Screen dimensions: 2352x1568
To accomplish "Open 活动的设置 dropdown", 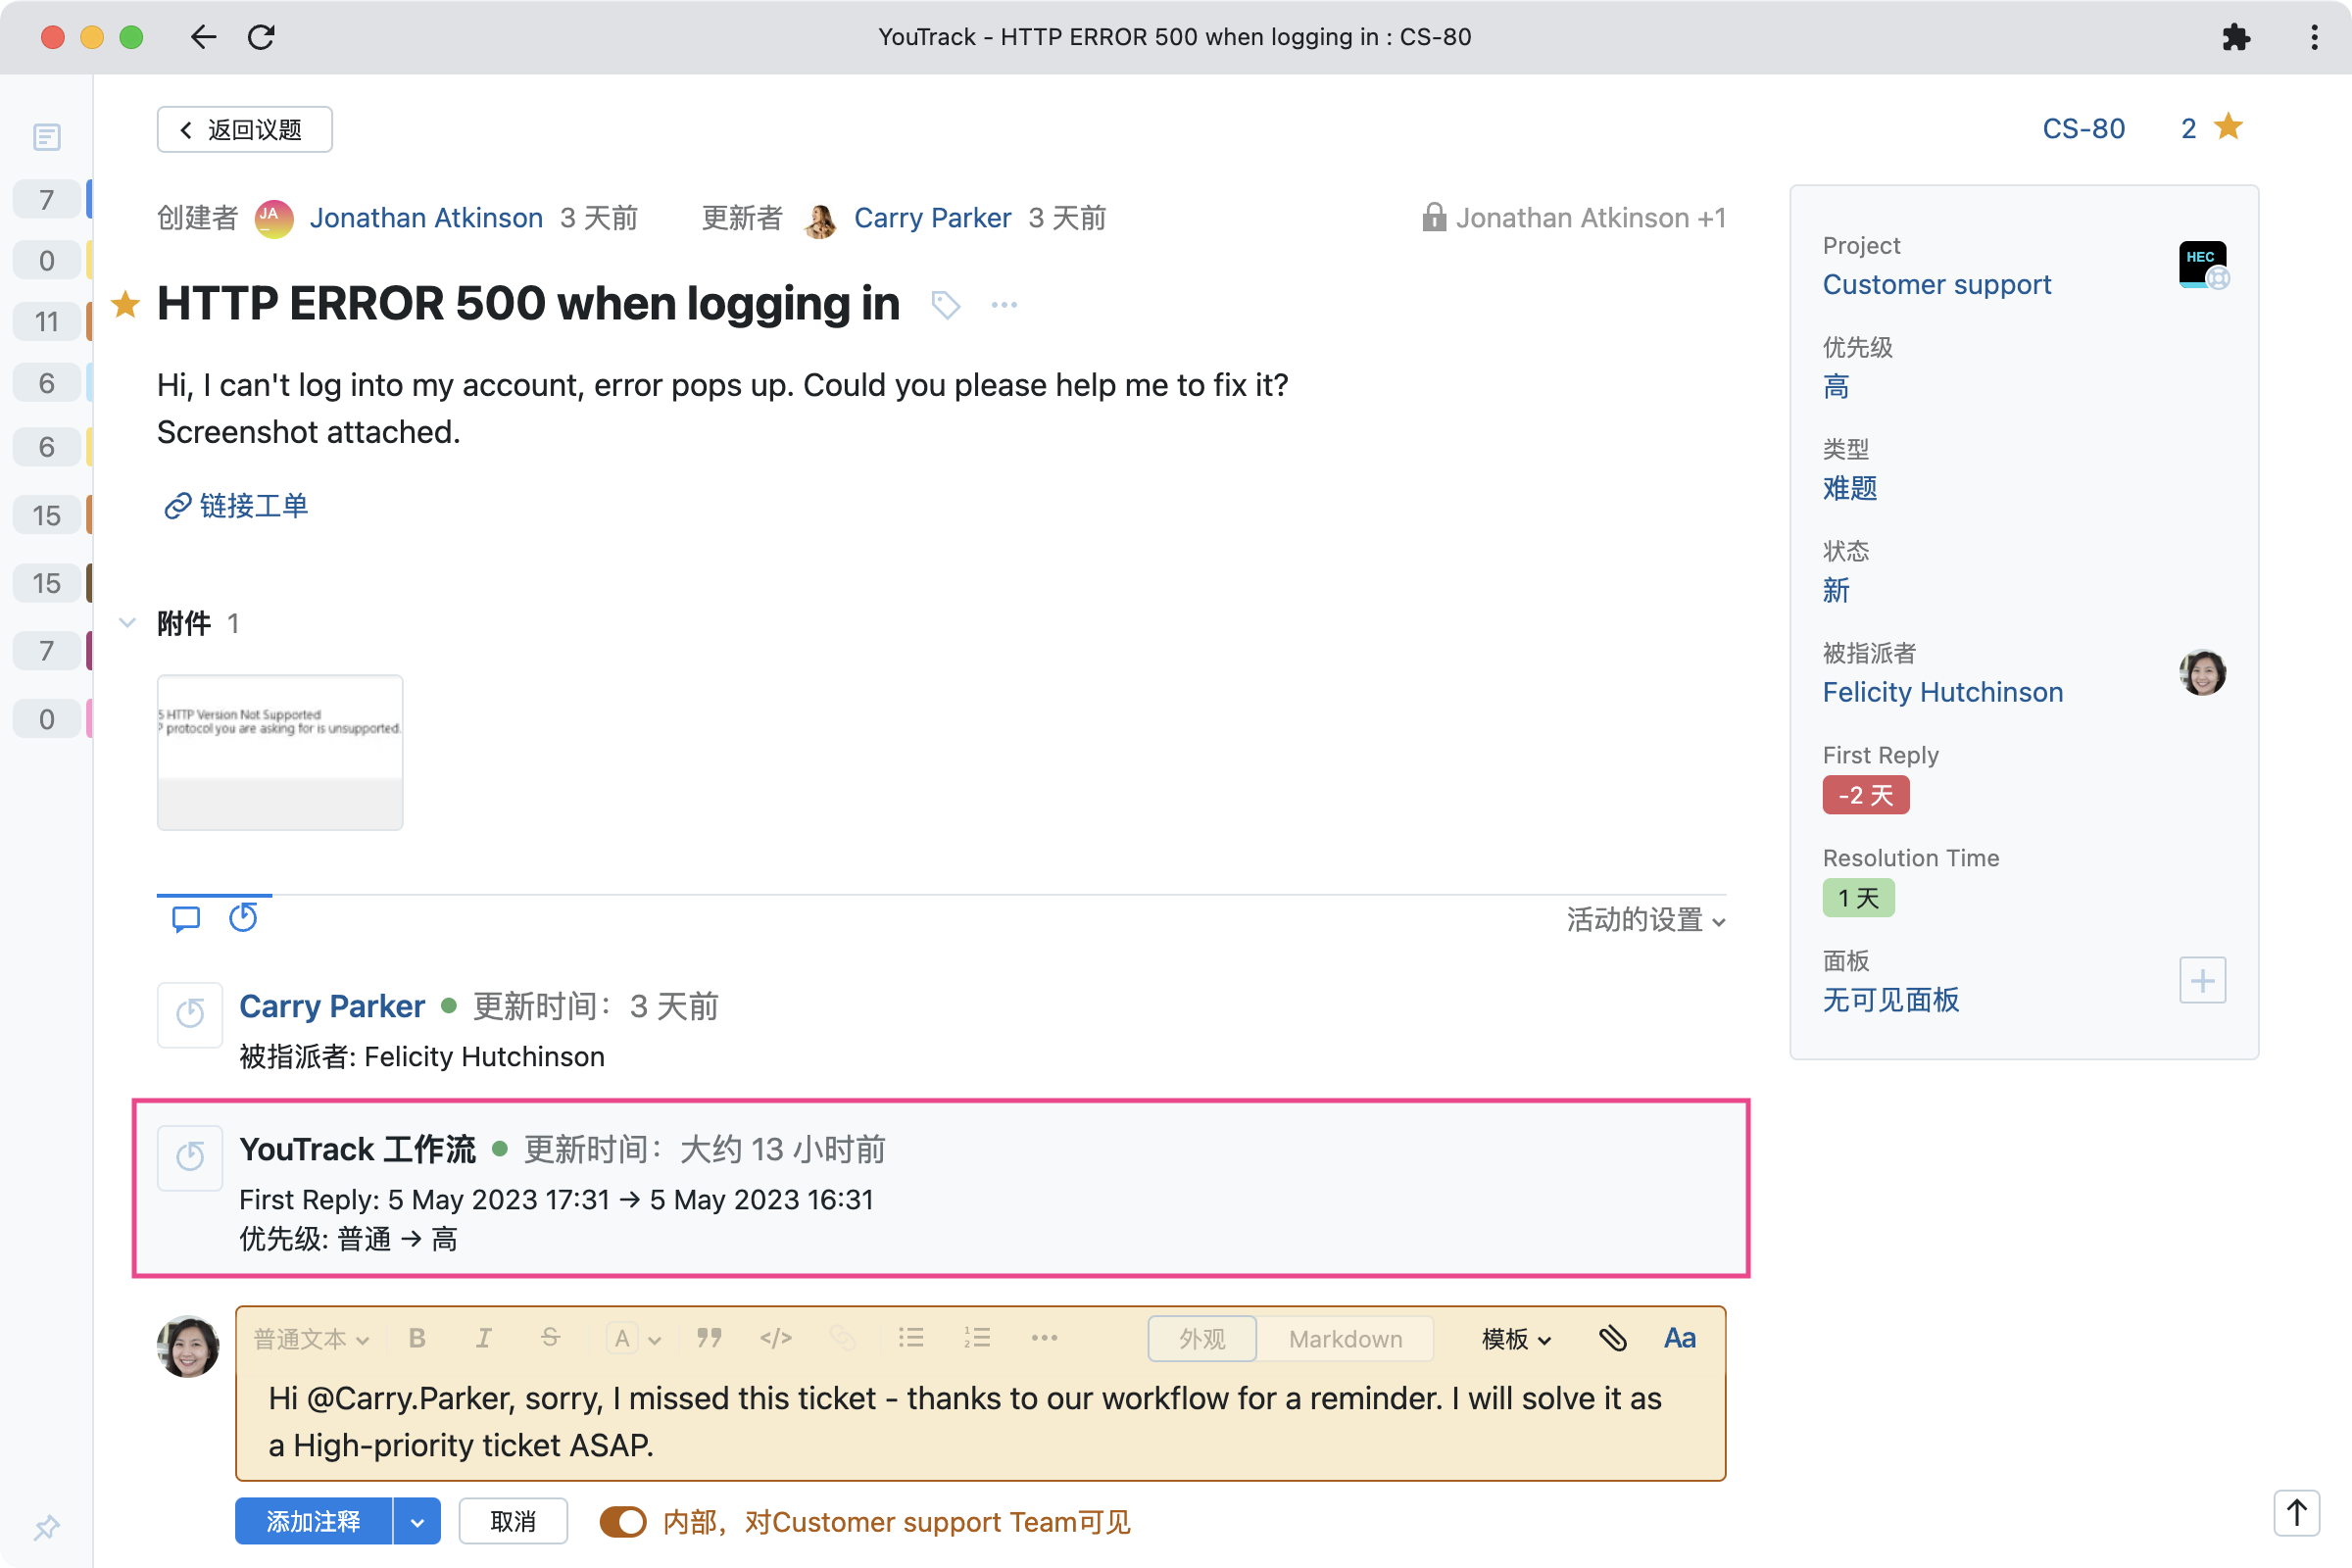I will coord(1645,919).
